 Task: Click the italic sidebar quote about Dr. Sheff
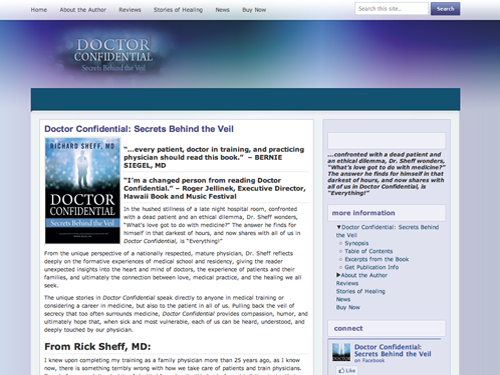pyautogui.click(x=386, y=174)
